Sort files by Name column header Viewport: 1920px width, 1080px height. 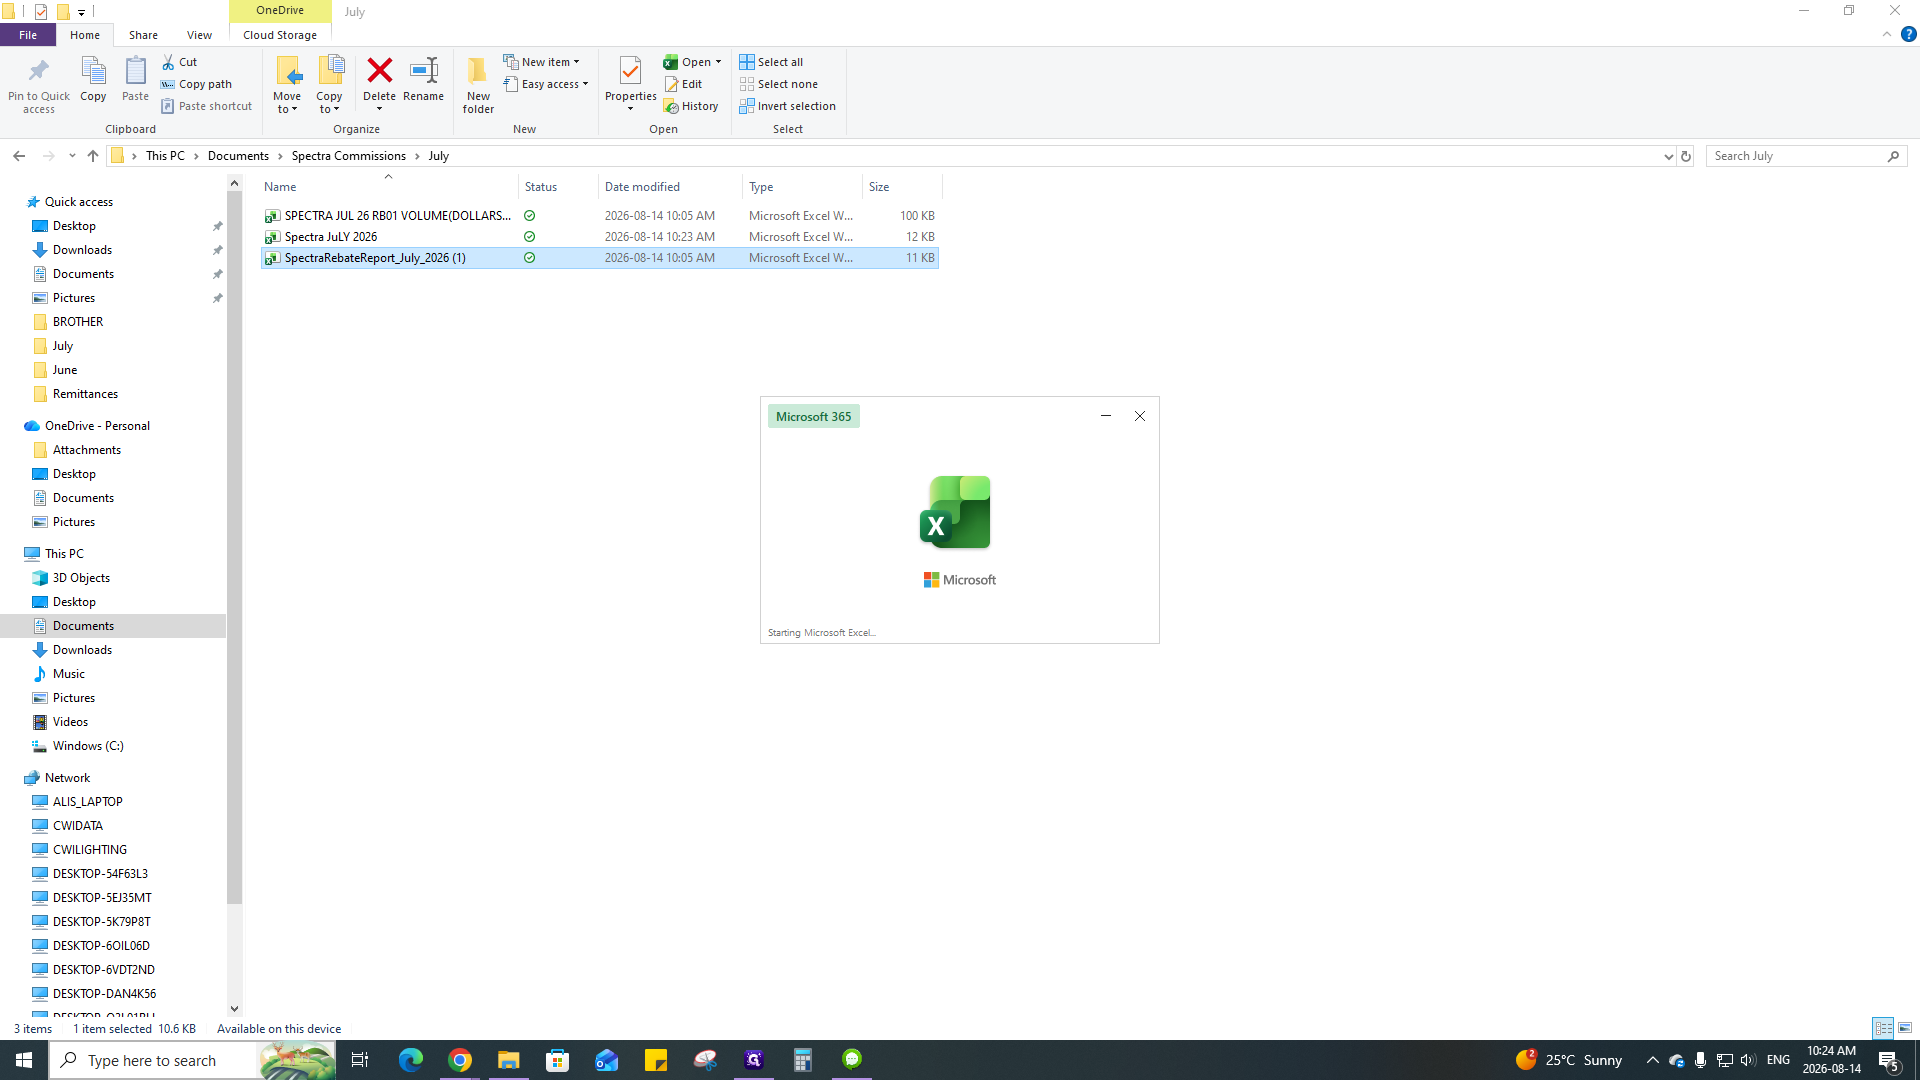coord(388,187)
